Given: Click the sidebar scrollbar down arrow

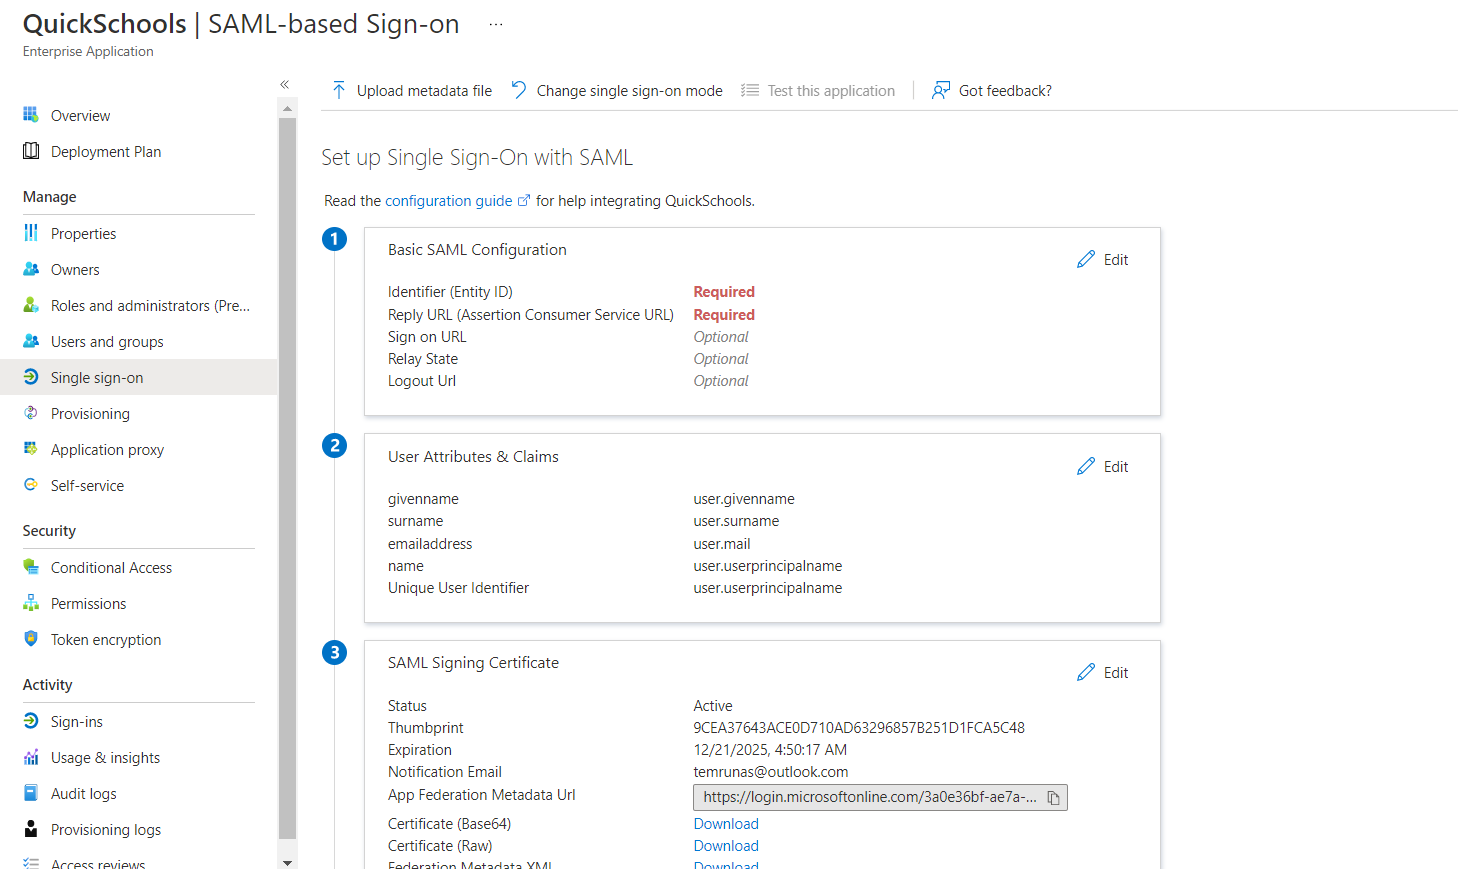Looking at the screenshot, I should click(x=288, y=862).
